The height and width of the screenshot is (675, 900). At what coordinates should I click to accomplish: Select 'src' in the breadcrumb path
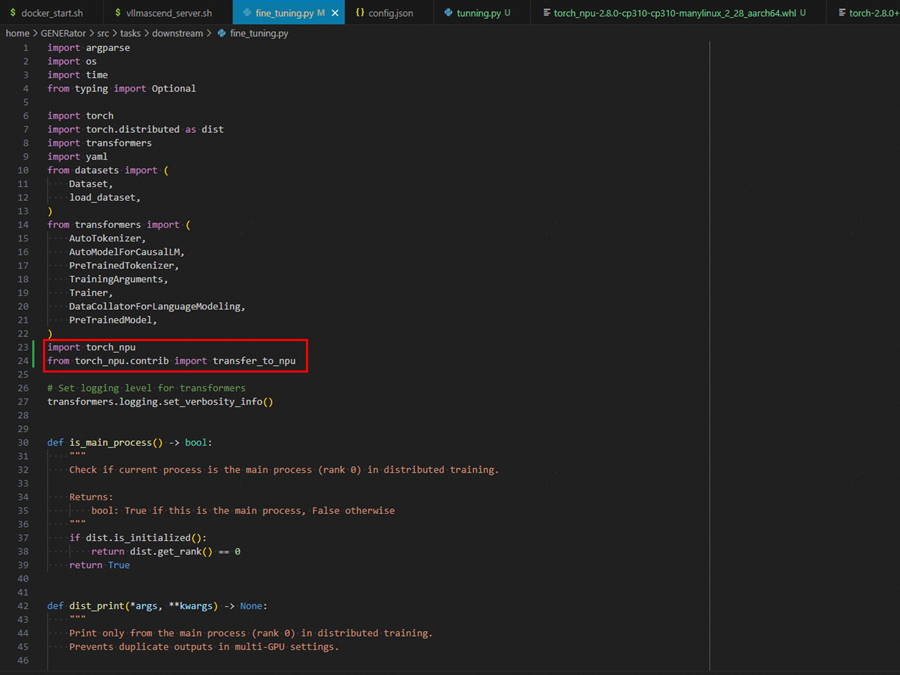103,33
